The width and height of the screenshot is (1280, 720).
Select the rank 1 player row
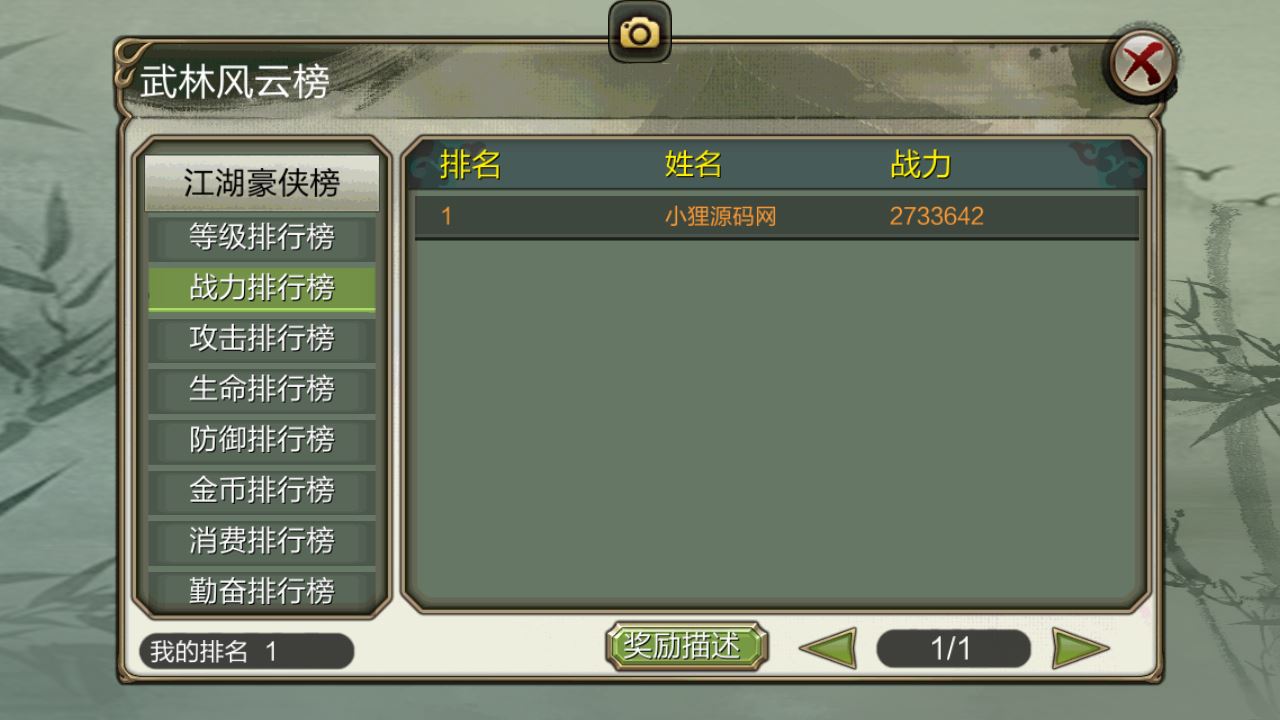tap(777, 216)
